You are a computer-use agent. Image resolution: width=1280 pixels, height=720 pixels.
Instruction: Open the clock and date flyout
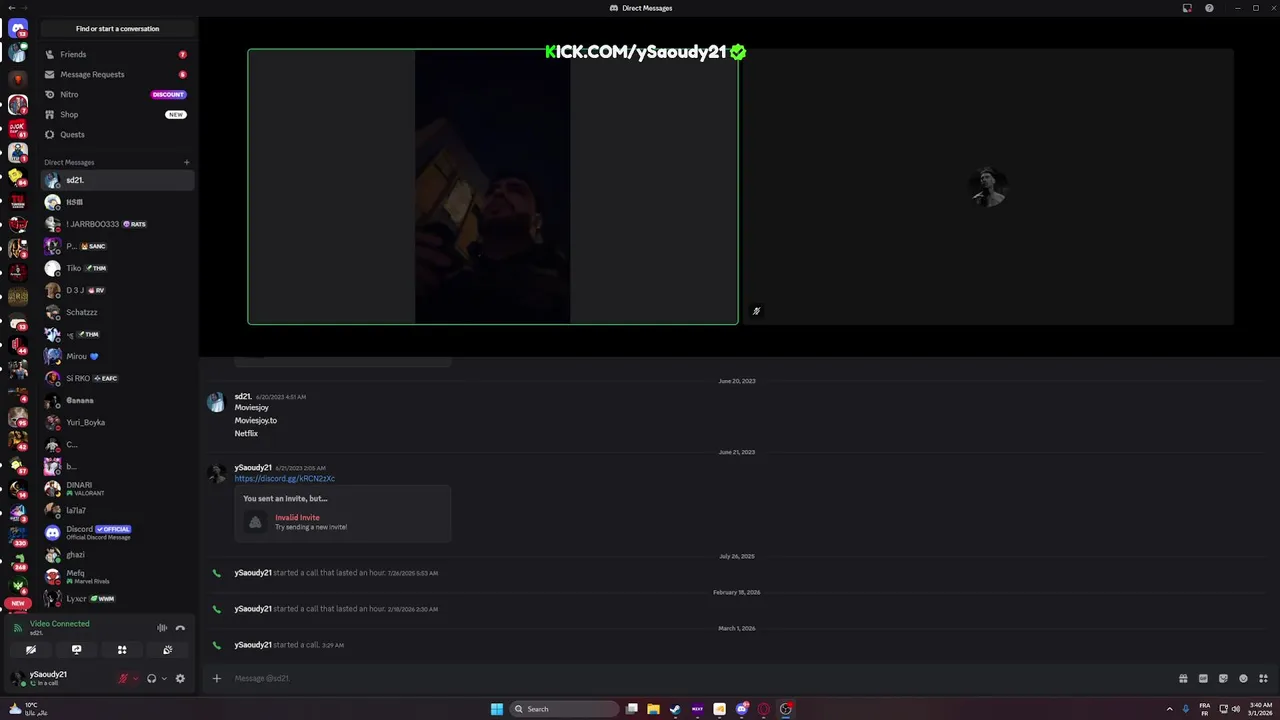[x=1261, y=709]
